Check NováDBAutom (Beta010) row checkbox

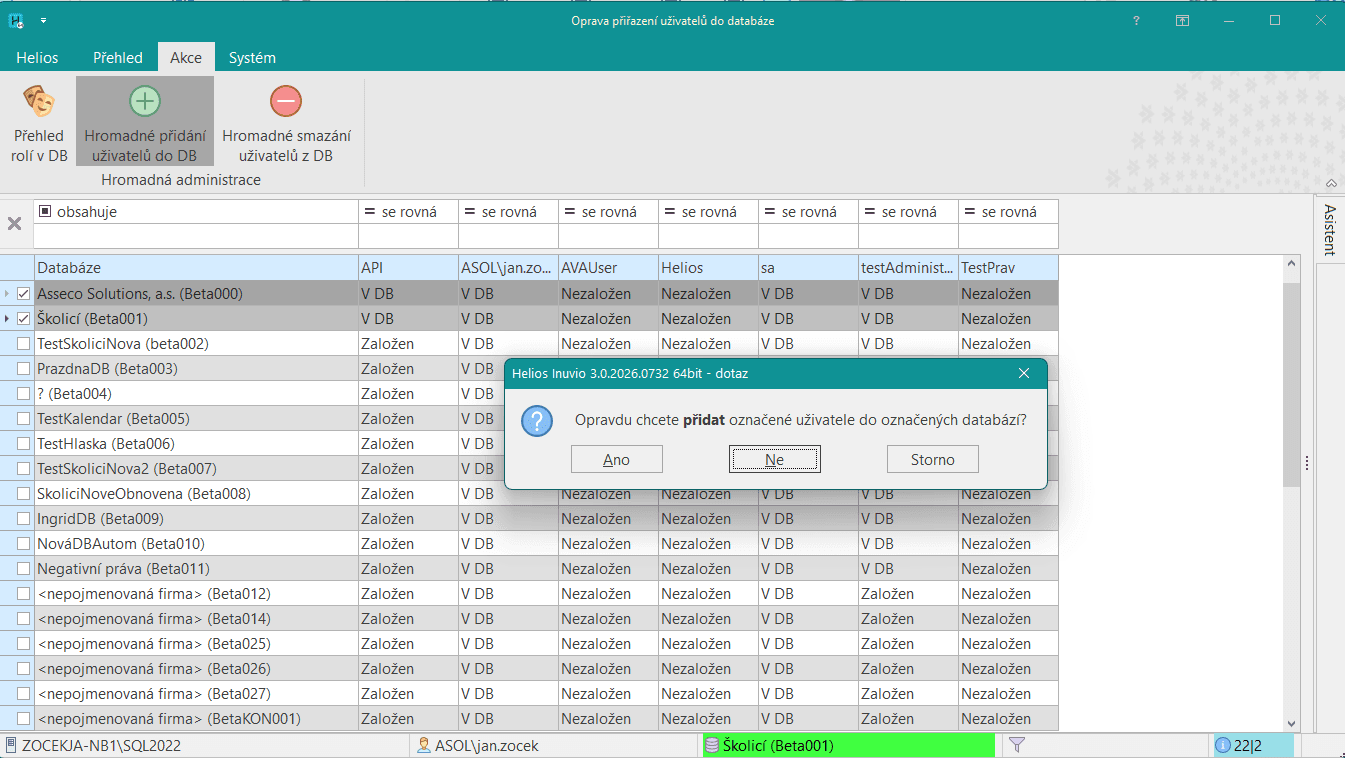24,544
